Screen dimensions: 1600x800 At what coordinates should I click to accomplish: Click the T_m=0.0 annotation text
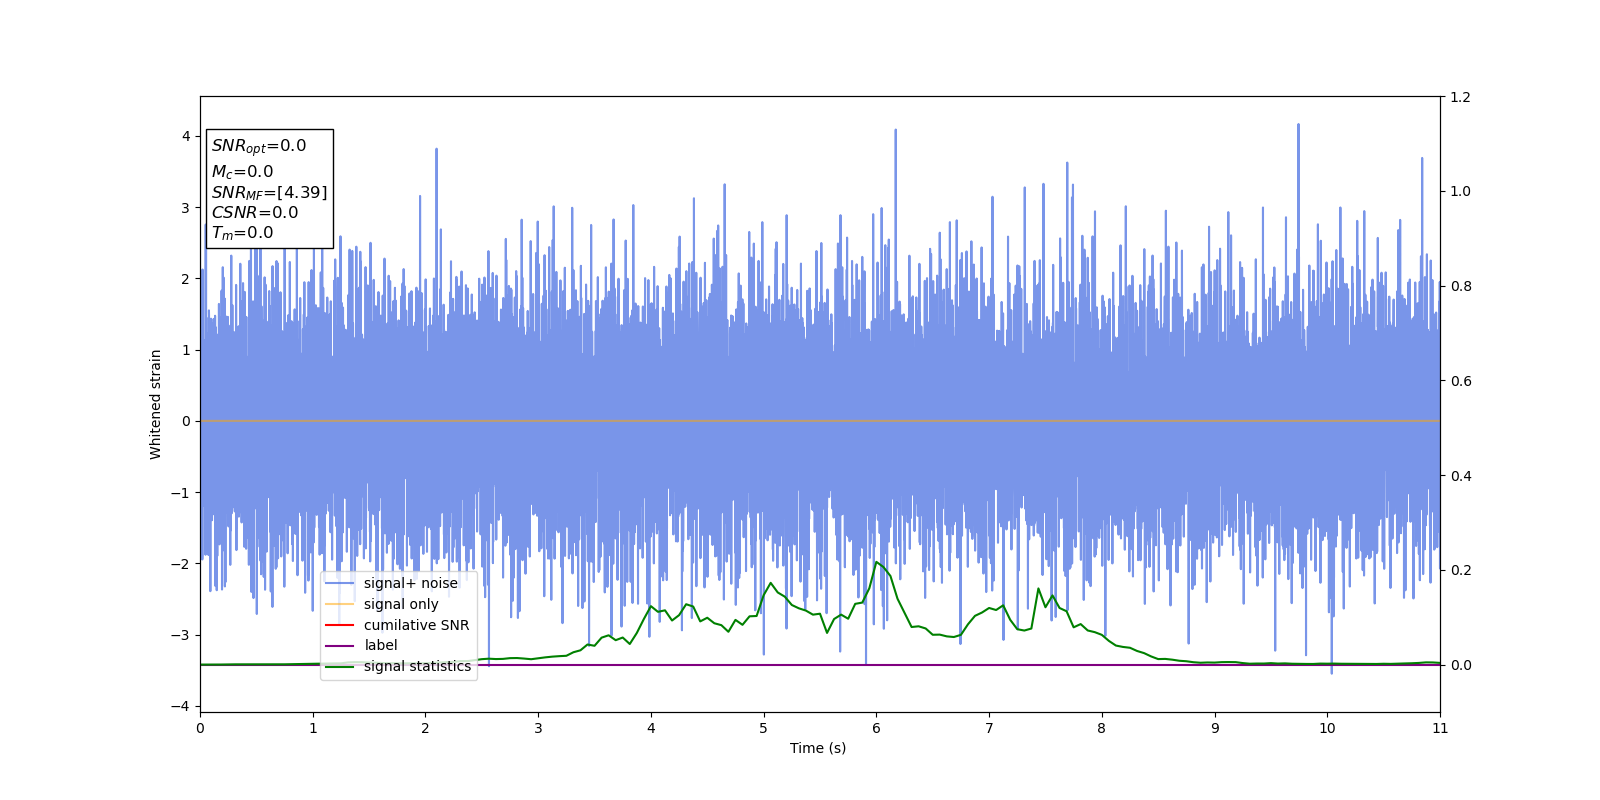click(x=242, y=233)
